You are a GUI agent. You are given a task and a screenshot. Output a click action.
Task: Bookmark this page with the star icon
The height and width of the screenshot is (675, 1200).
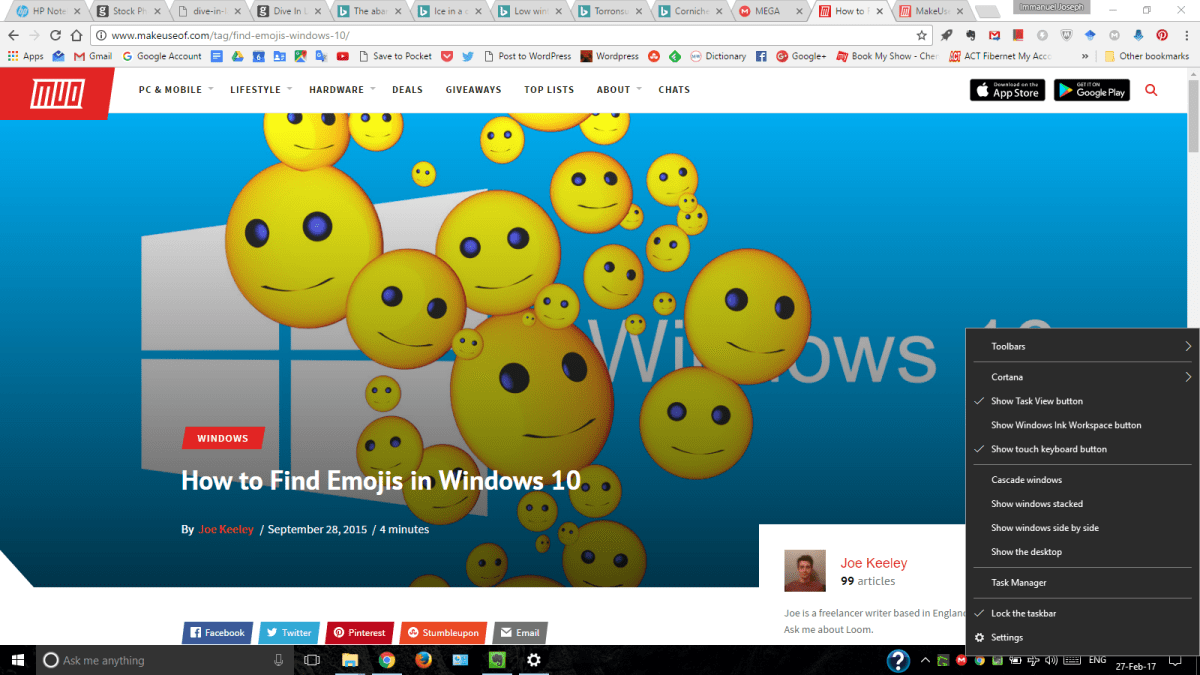pyautogui.click(x=922, y=33)
